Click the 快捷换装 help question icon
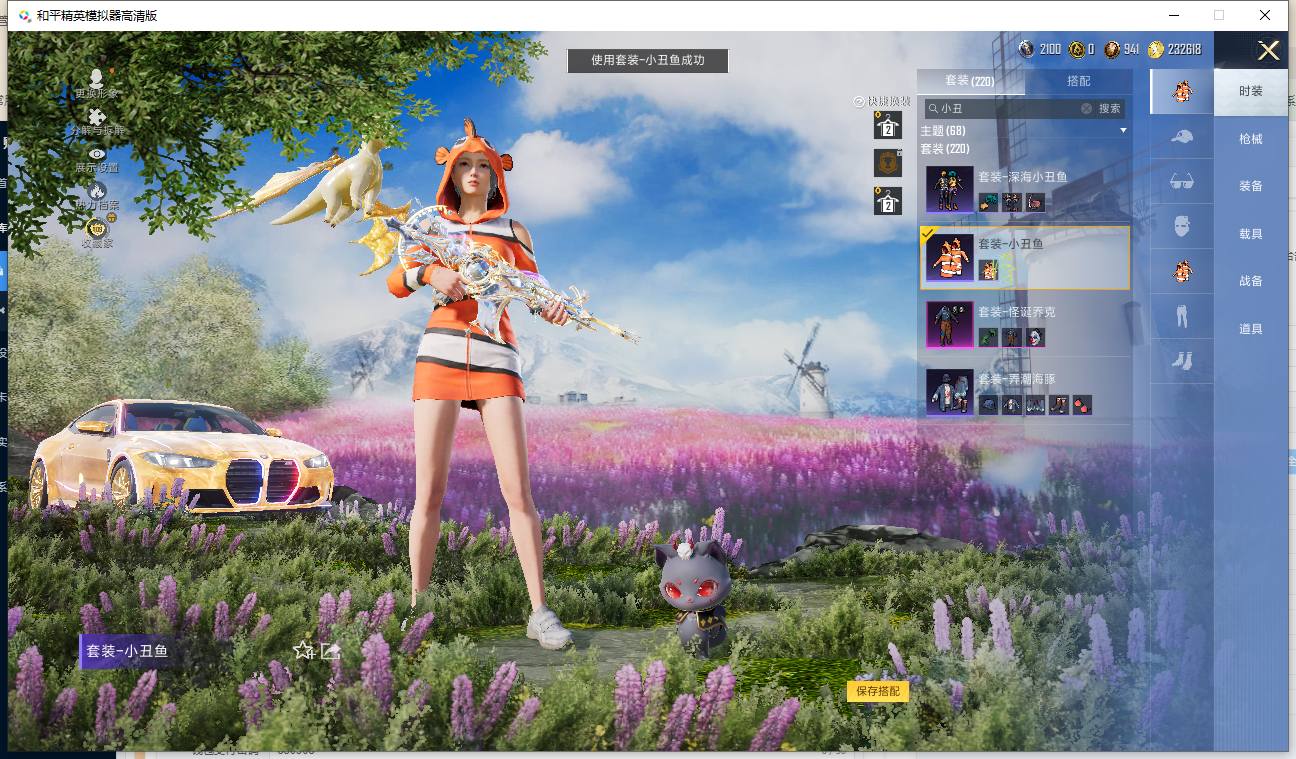 coord(858,102)
